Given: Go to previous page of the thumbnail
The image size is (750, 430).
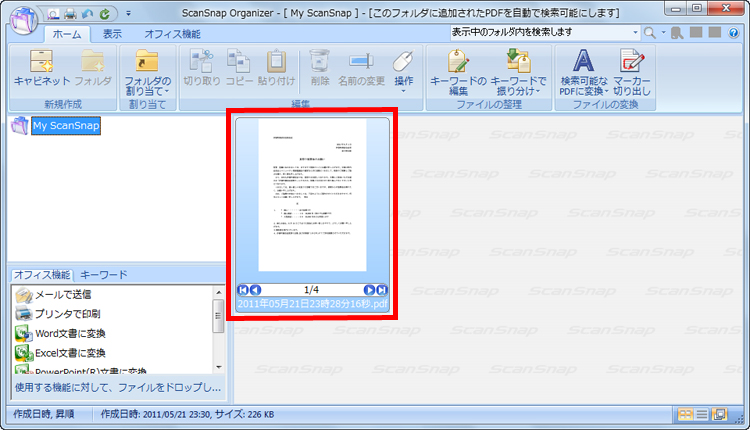Looking at the screenshot, I should tap(255, 290).
